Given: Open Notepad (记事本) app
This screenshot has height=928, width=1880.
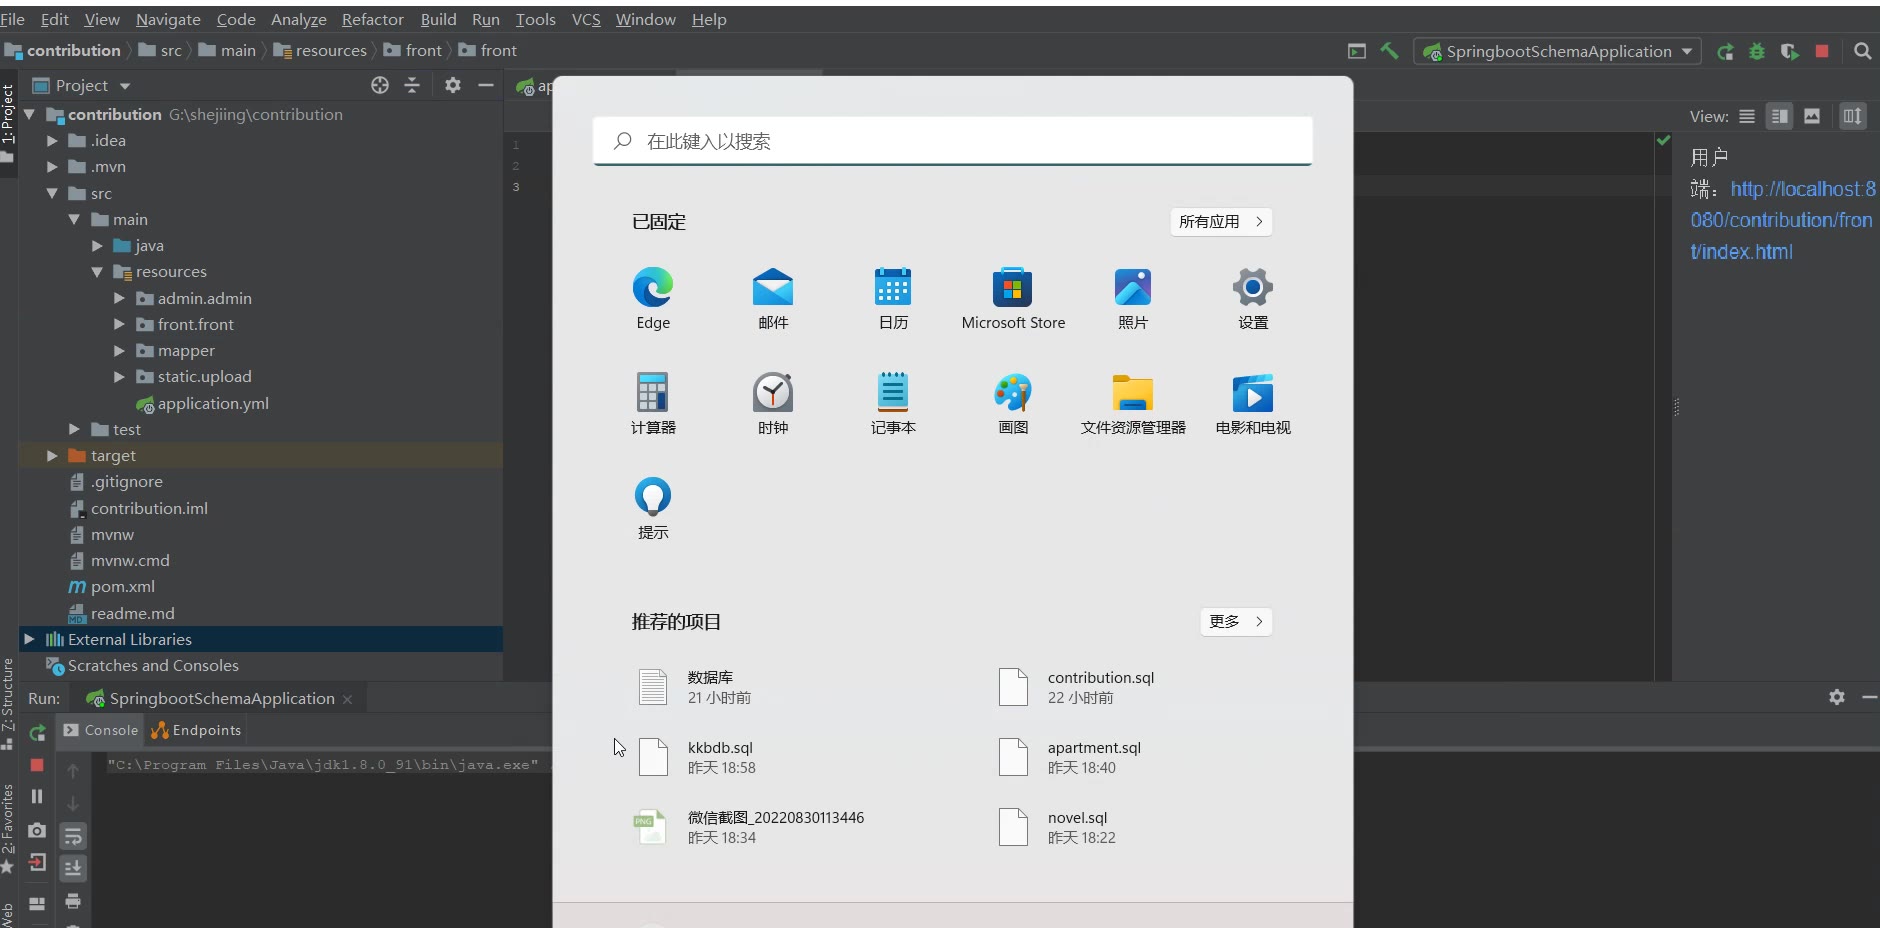Looking at the screenshot, I should 893,403.
